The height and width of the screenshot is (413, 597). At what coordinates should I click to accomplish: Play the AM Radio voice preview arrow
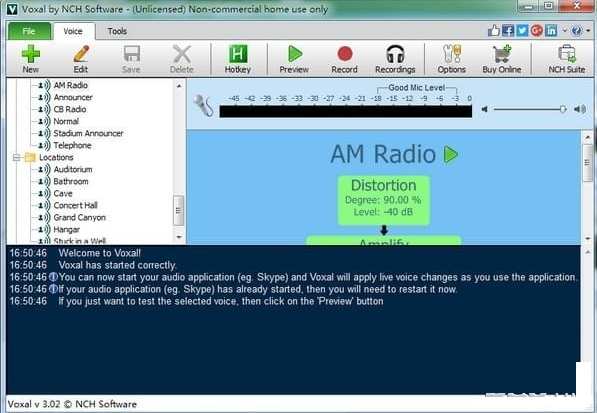click(x=451, y=155)
